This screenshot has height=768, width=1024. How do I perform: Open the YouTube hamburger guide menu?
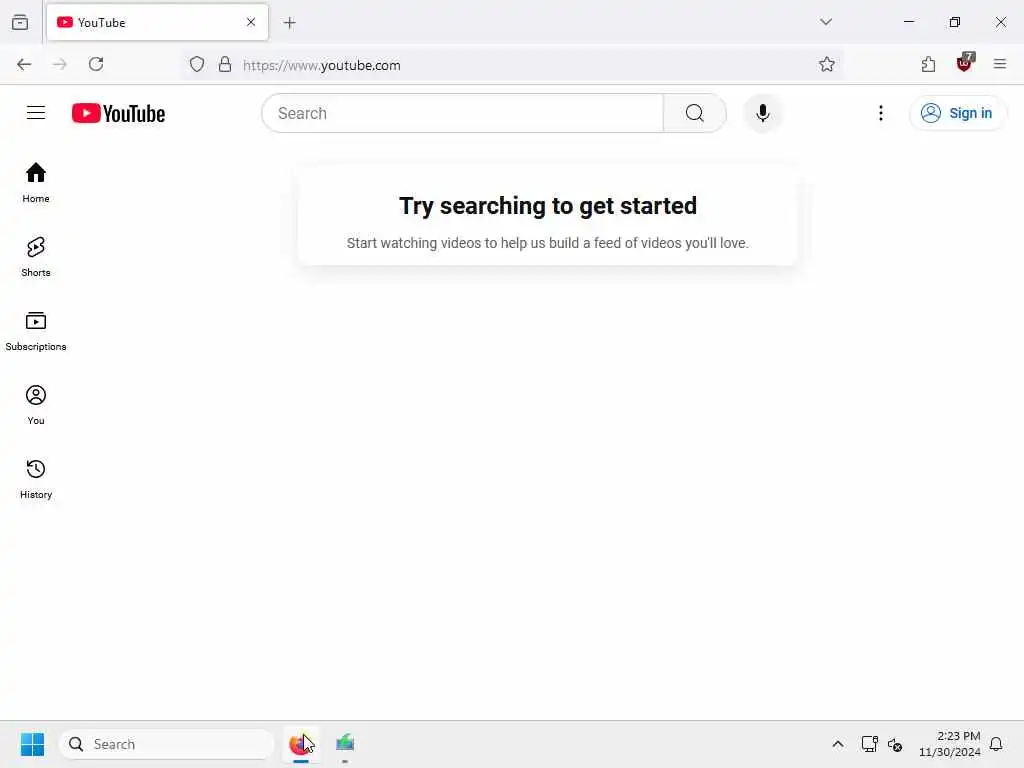point(36,113)
